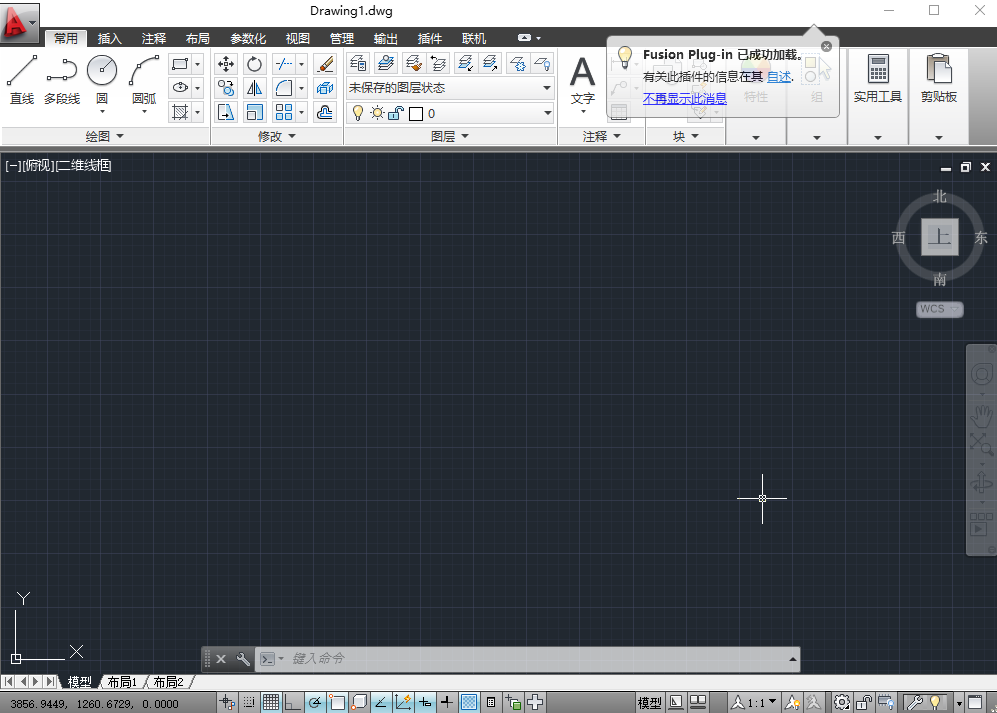The image size is (997, 713).
Task: Click the 自述 link in the Fusion notification
Action: click(779, 75)
